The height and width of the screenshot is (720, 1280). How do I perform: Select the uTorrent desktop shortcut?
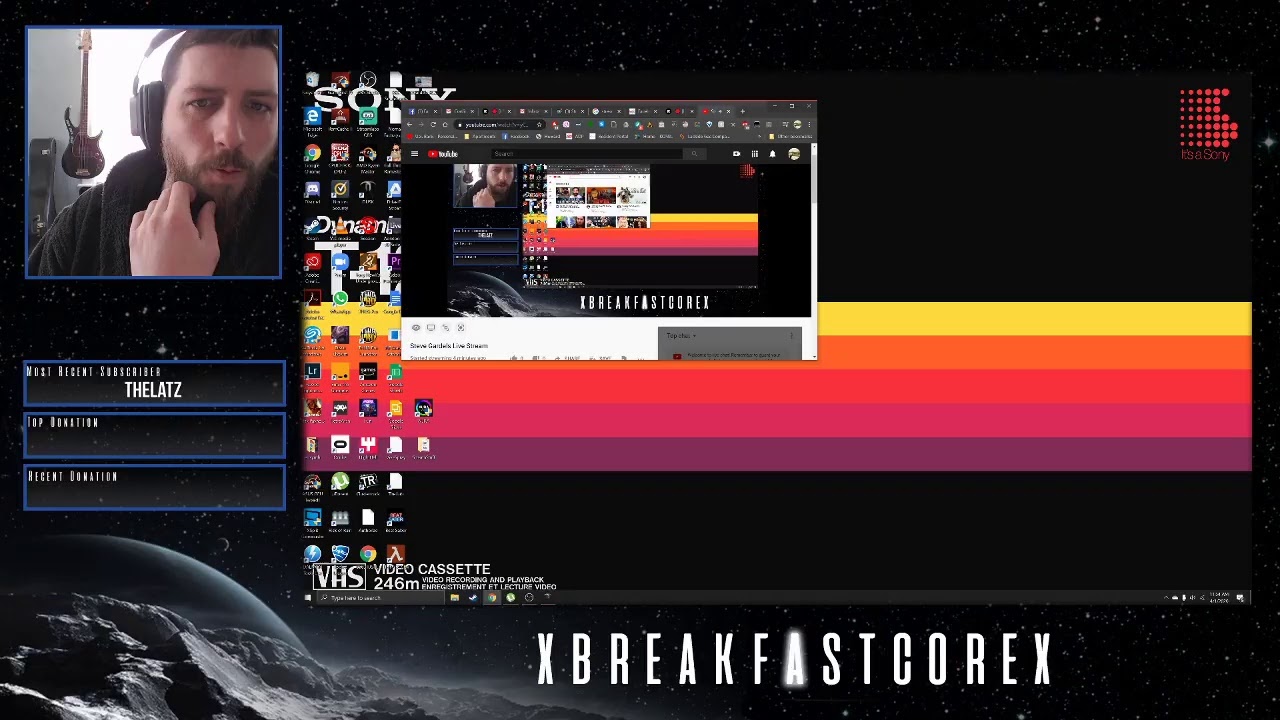[340, 483]
